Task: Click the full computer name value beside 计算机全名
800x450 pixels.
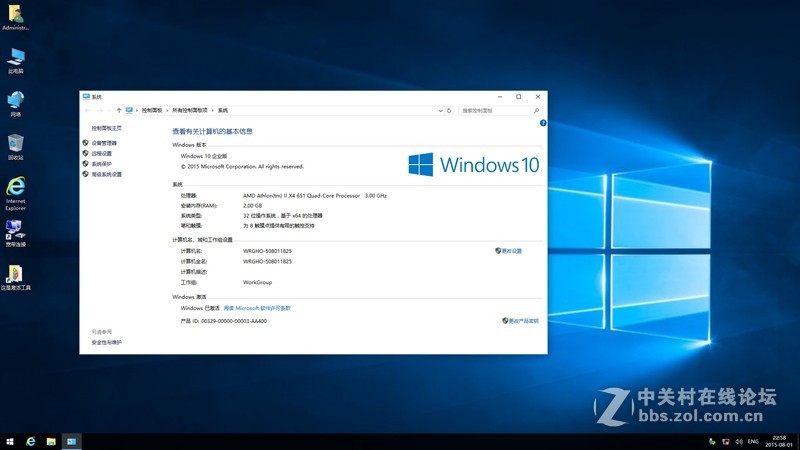Action: coord(267,261)
